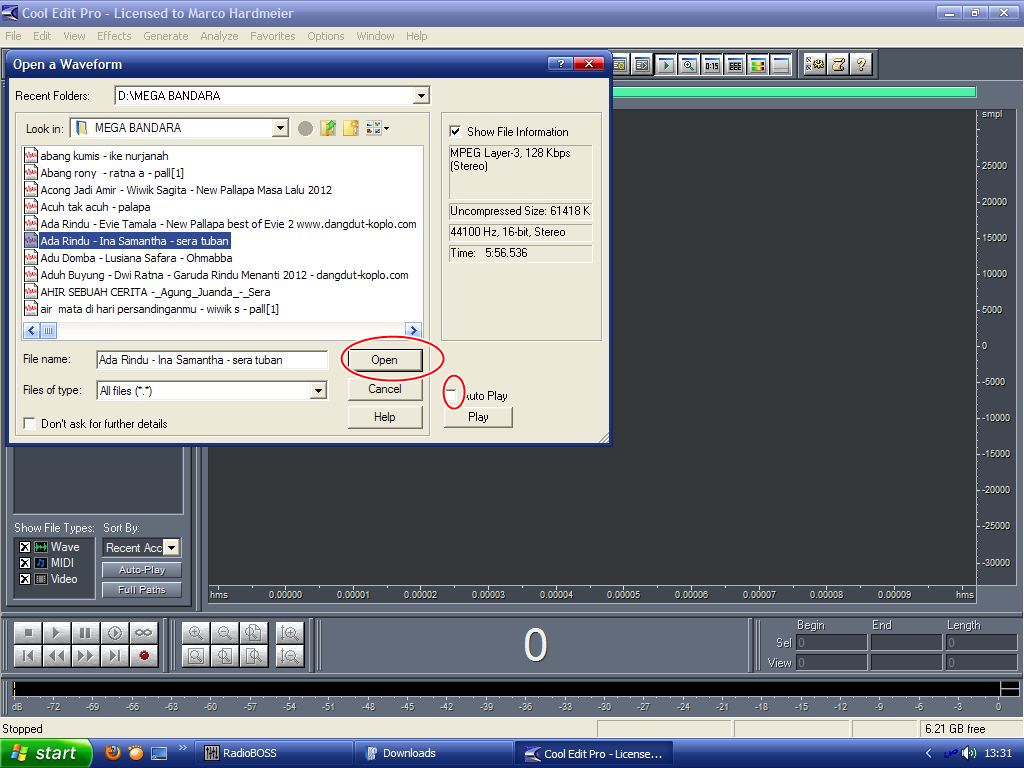Image resolution: width=1024 pixels, height=768 pixels.
Task: Click the 0:15 time window toolbar icon
Action: pyautogui.click(x=711, y=65)
